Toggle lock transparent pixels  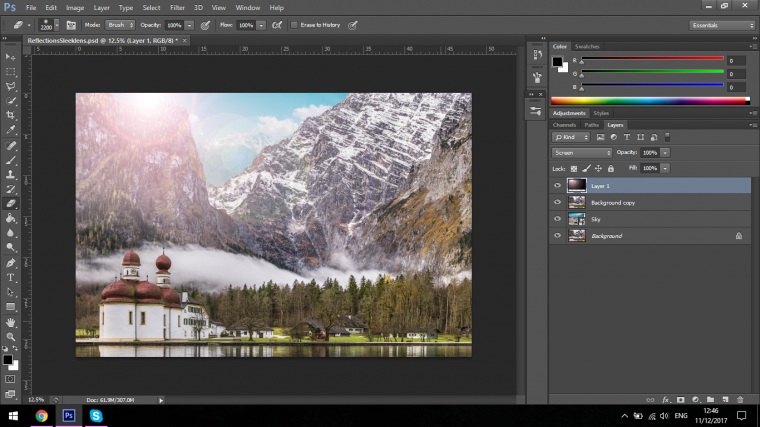pyautogui.click(x=574, y=169)
